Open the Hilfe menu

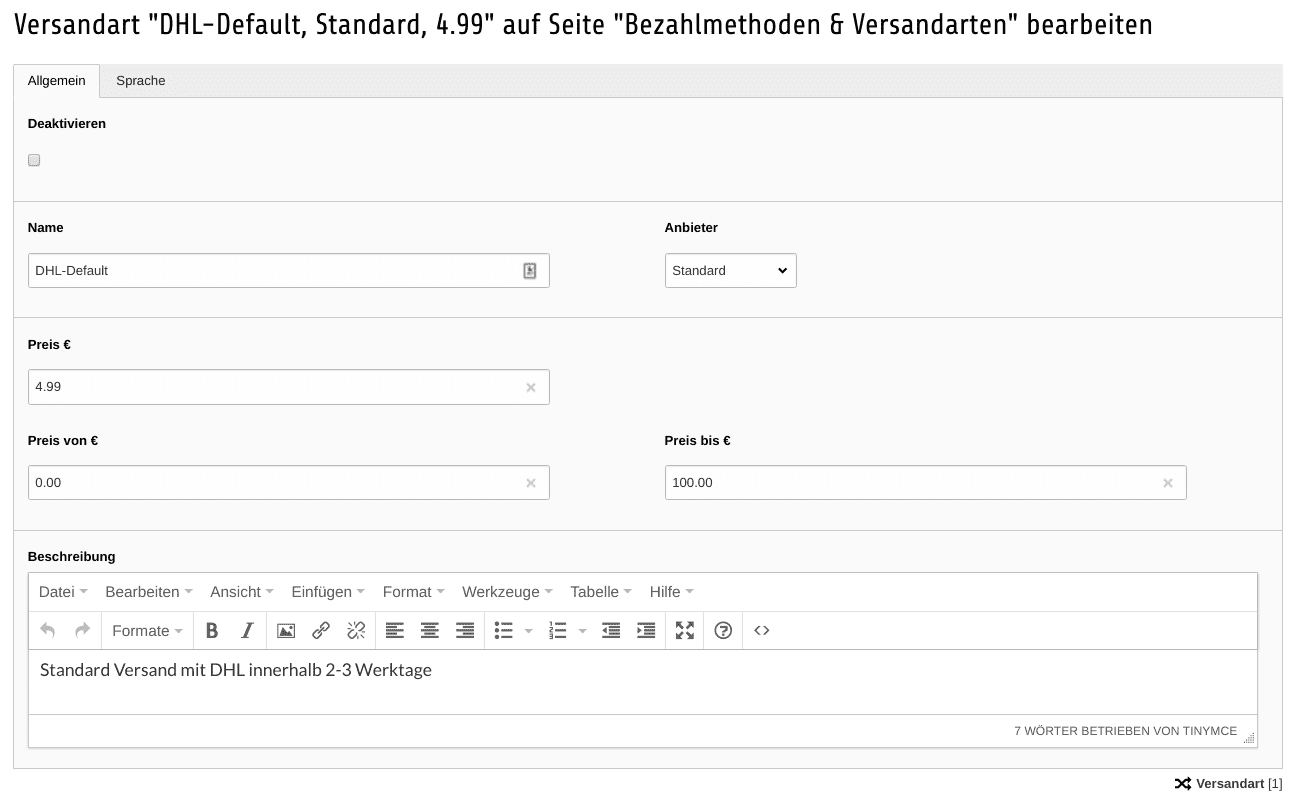tap(671, 592)
